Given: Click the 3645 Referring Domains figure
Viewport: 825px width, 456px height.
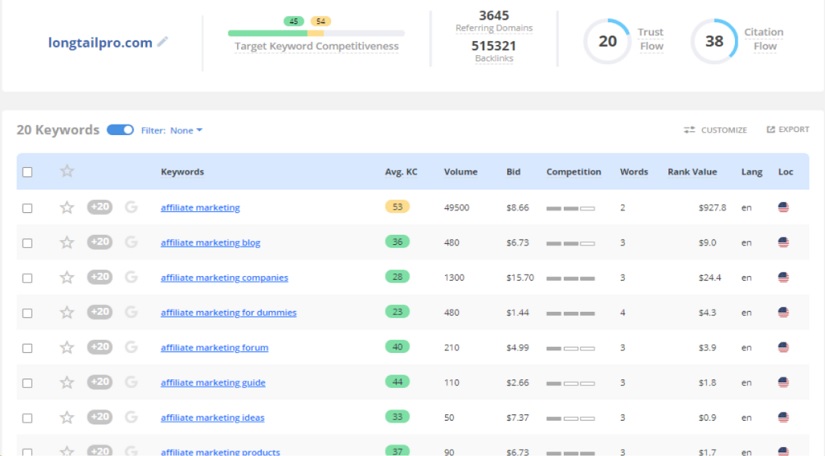Looking at the screenshot, I should pos(494,16).
